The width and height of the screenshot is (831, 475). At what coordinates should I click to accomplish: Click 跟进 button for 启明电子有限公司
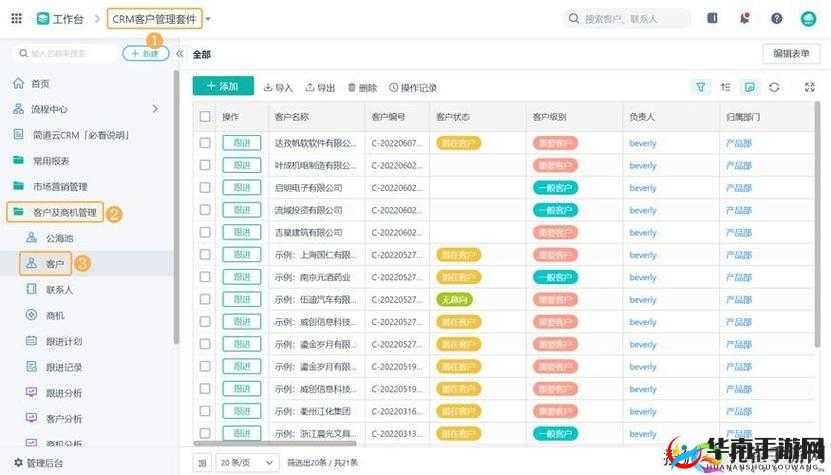(242, 188)
